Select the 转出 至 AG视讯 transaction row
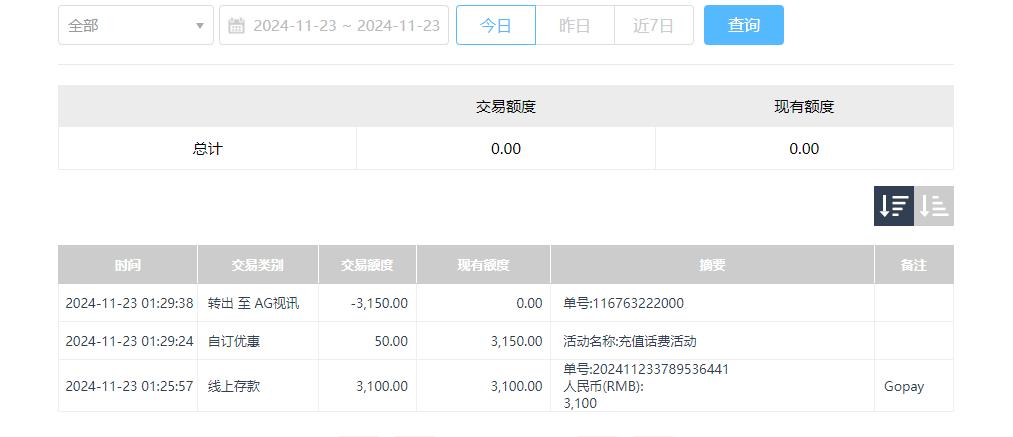The height and width of the screenshot is (437, 1013). pos(253,303)
